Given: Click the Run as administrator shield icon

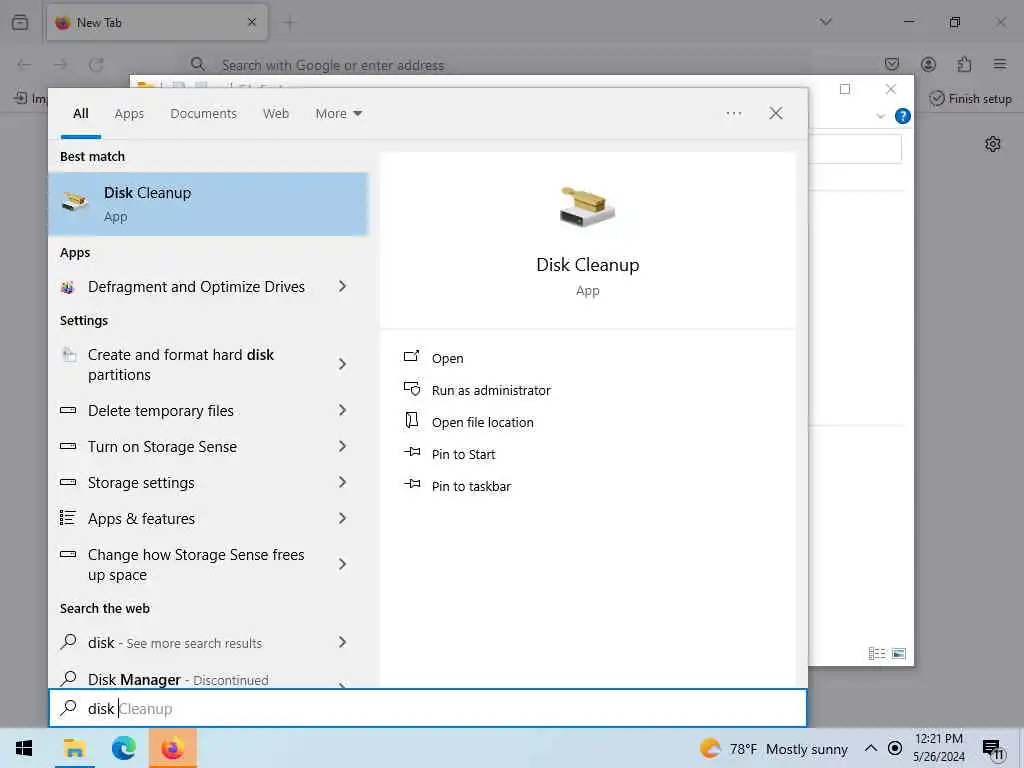Looking at the screenshot, I should coord(411,389).
